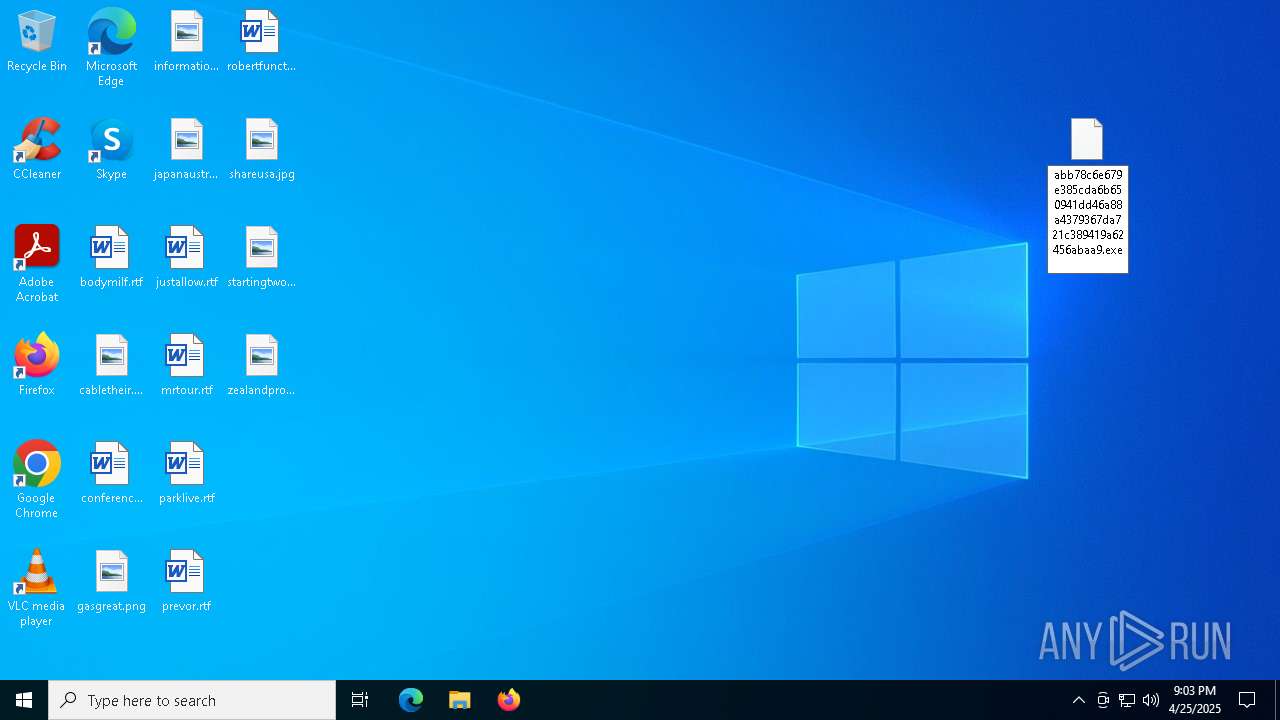This screenshot has height=720, width=1280.
Task: Select the japanaustr... image file
Action: click(186, 150)
